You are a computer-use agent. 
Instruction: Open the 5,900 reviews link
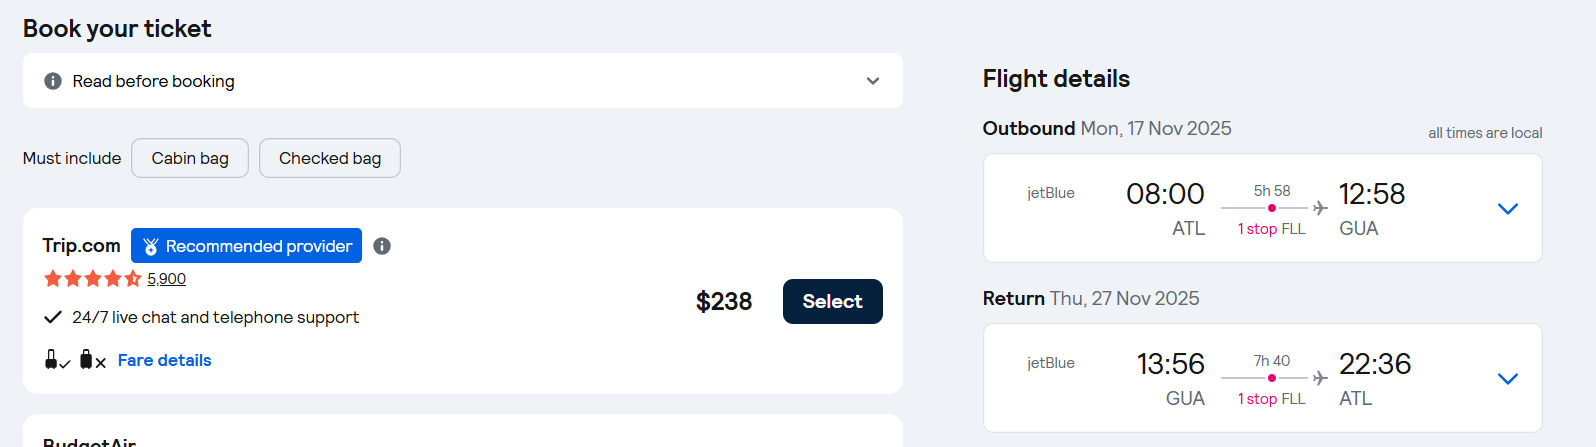click(167, 279)
